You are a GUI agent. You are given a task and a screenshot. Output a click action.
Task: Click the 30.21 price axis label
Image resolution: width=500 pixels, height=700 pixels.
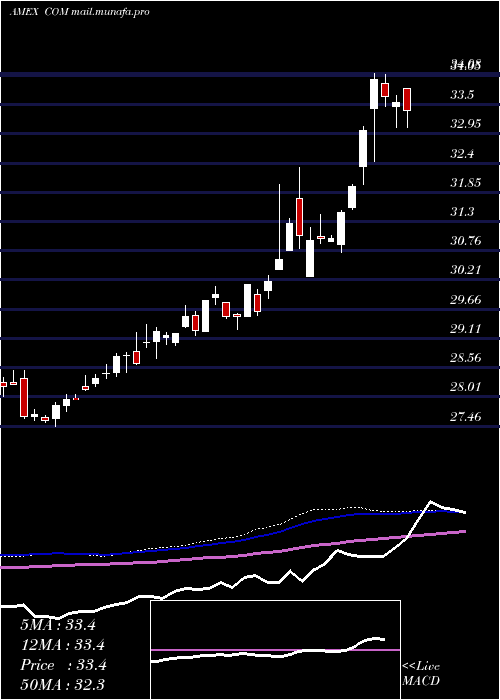point(466,270)
